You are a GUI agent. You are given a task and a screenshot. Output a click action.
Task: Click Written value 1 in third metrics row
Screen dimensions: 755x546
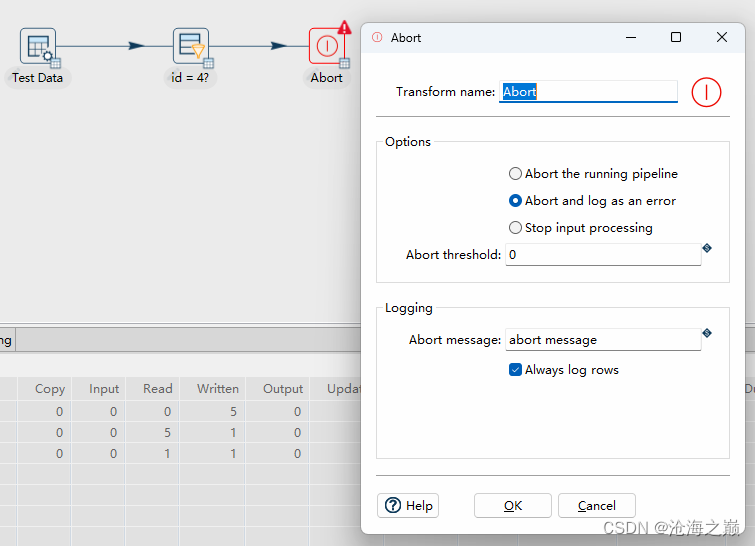(x=233, y=454)
